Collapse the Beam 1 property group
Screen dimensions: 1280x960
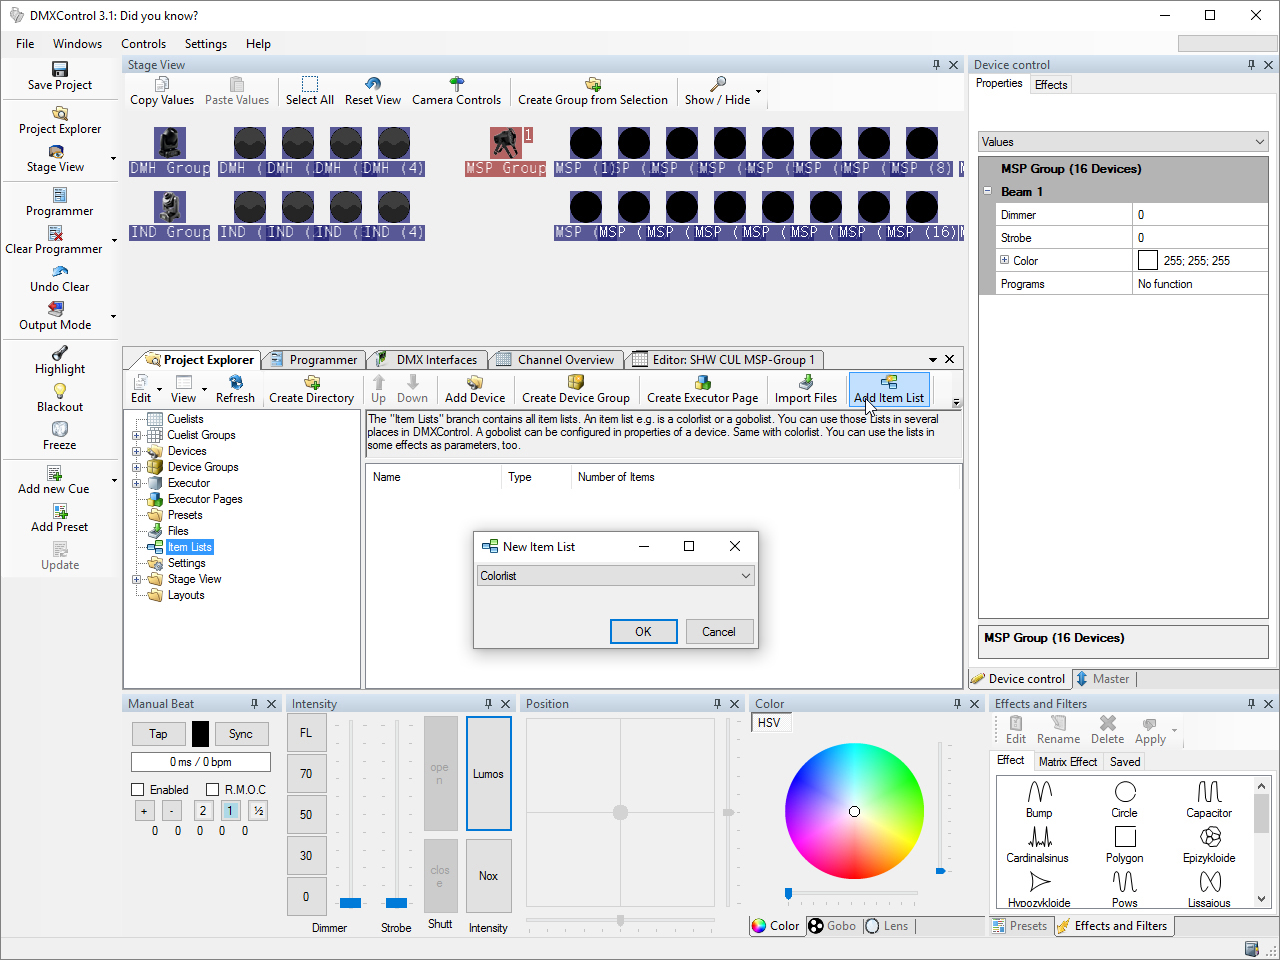point(988,191)
